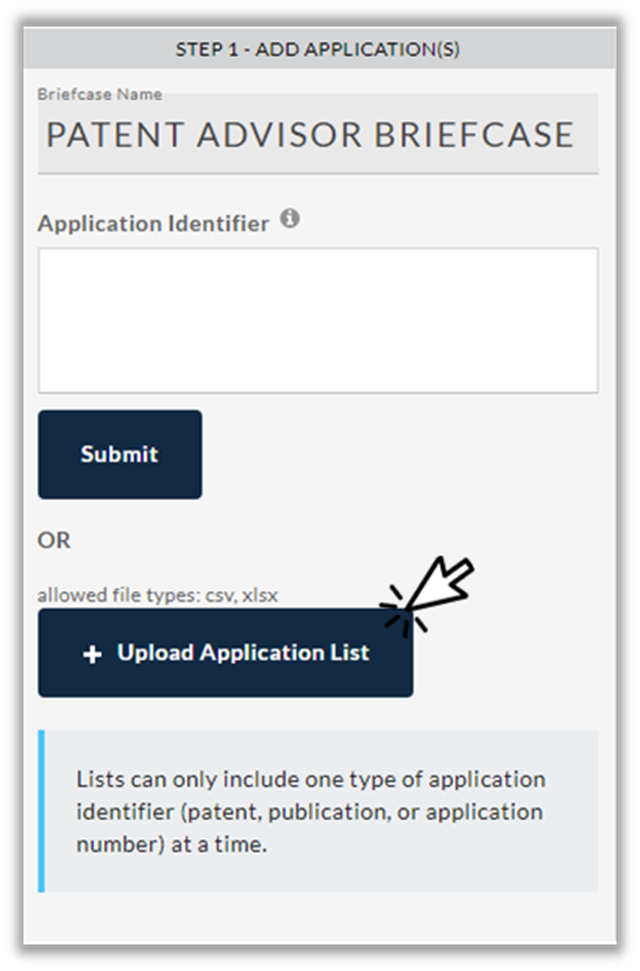
Task: Click the blue accent bar of the notice
Action: coord(42,811)
